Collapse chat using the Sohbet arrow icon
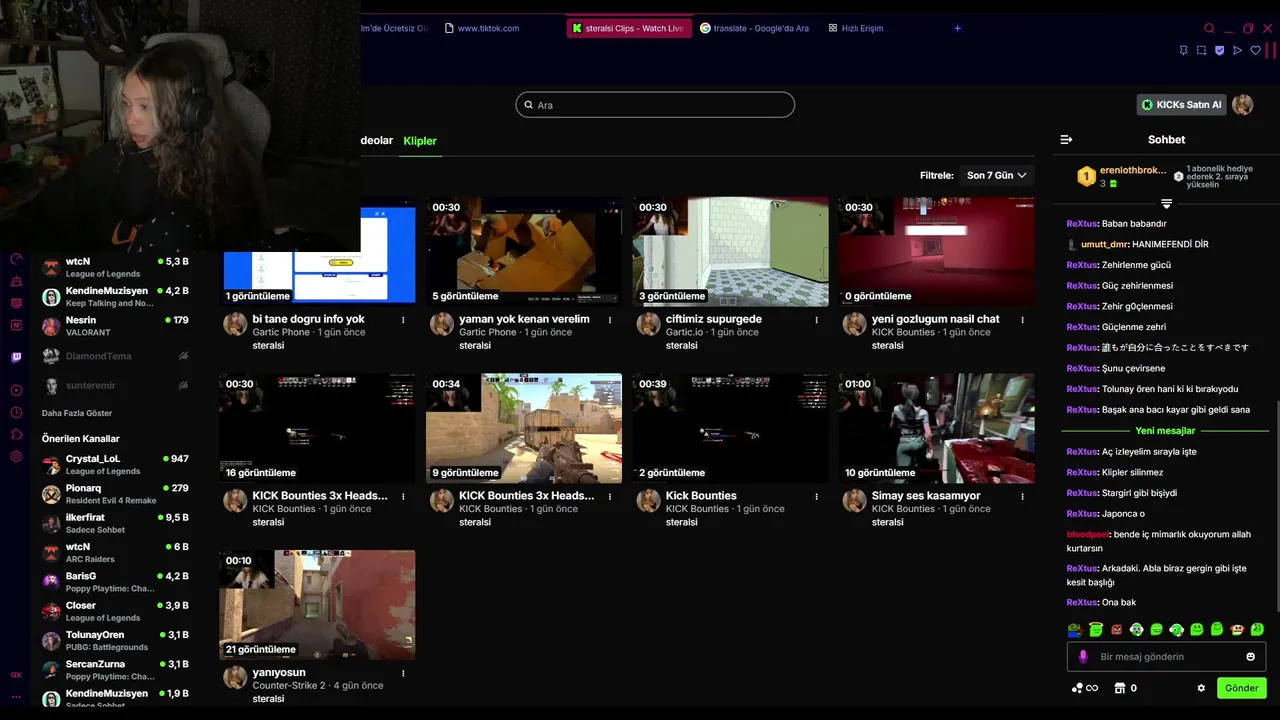 click(x=1066, y=140)
